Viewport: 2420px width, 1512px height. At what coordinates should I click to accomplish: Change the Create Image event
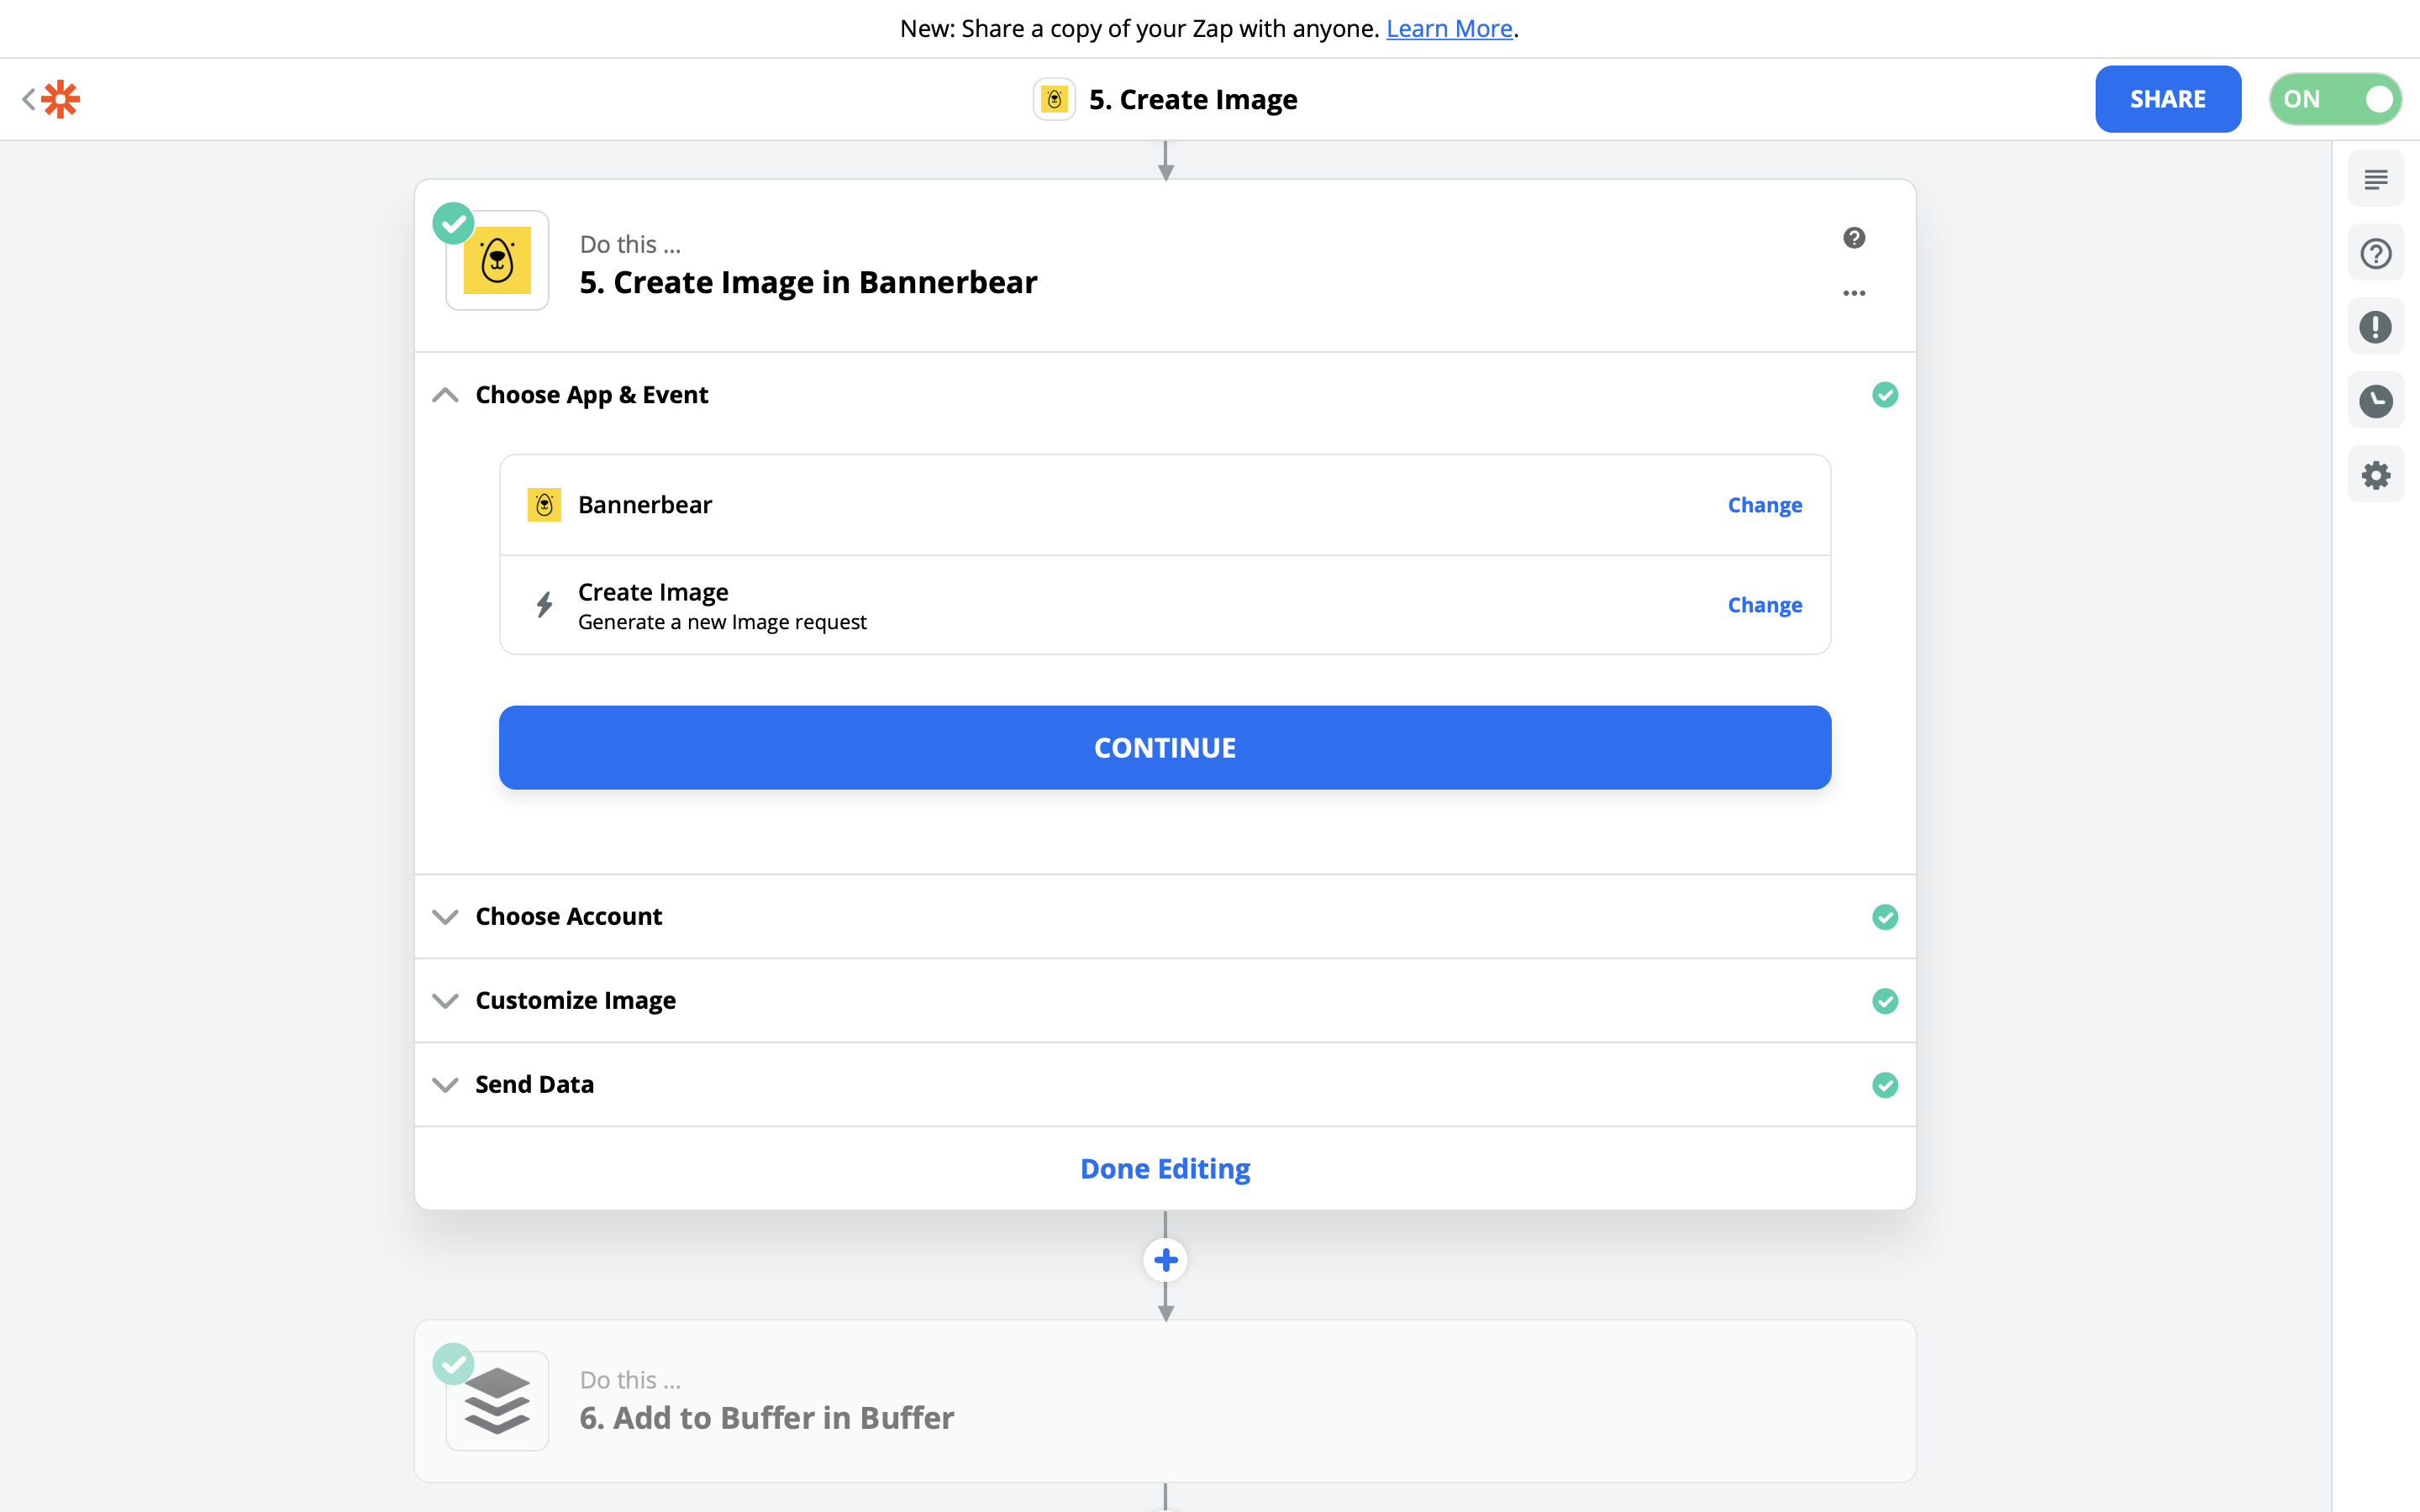[x=1764, y=605]
